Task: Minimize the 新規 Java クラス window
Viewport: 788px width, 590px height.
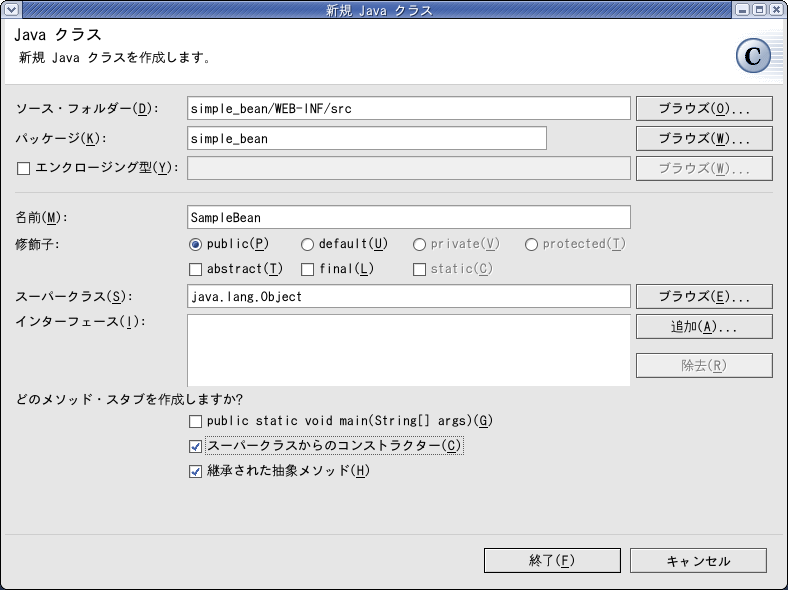Action: click(x=743, y=9)
